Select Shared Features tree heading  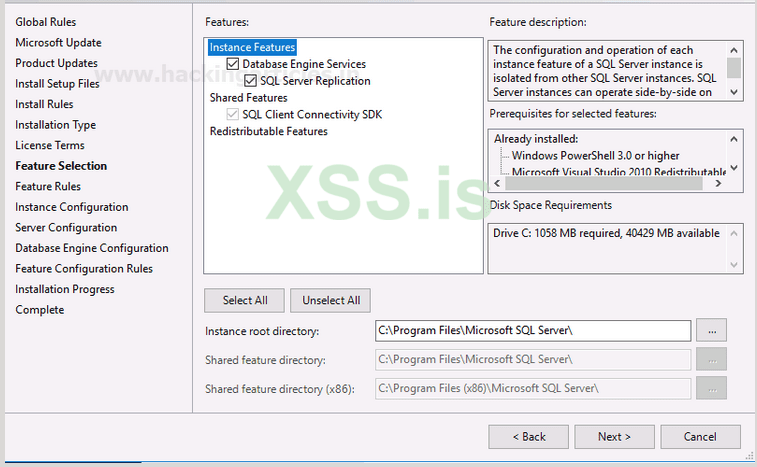248,98
